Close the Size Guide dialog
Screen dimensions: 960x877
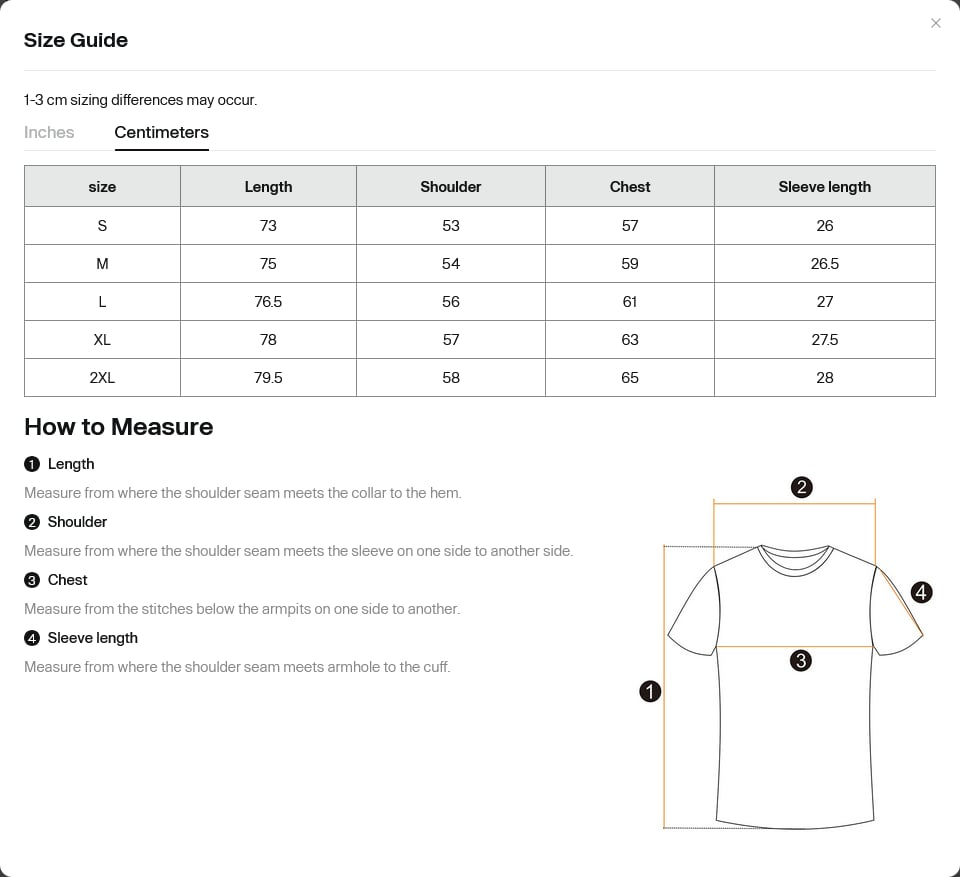coord(935,23)
